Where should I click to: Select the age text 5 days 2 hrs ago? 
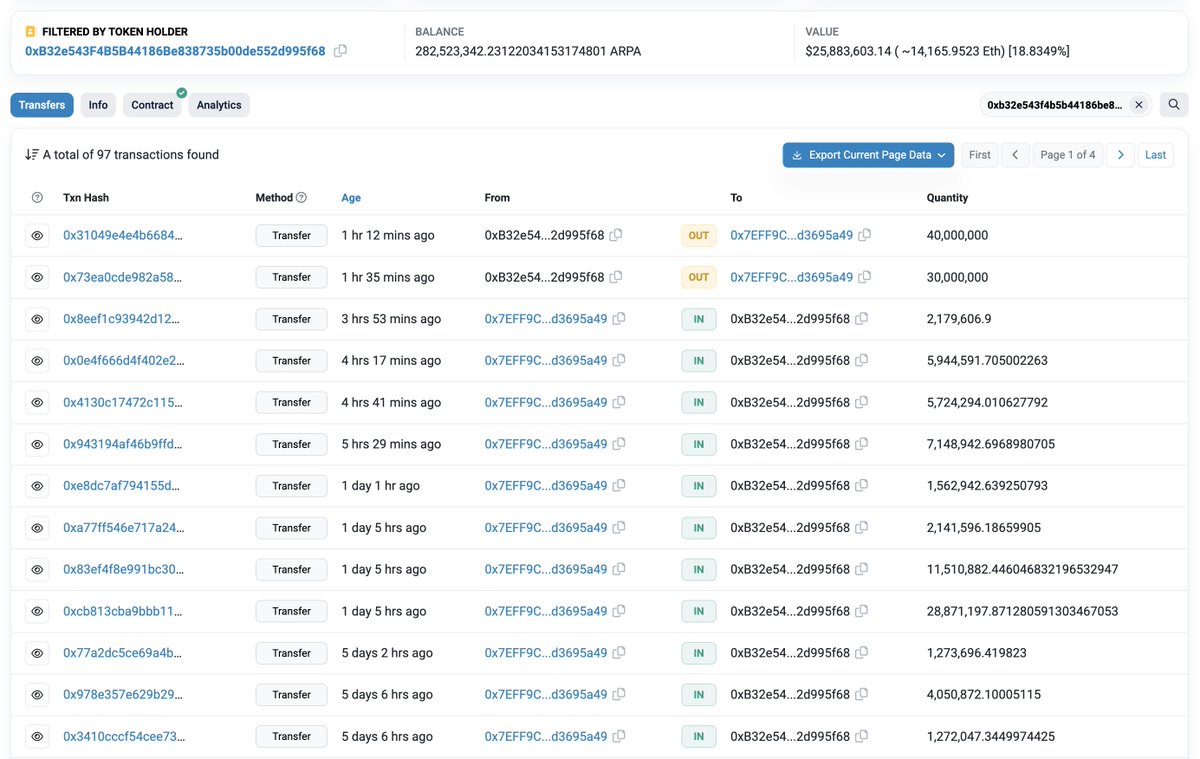(x=387, y=653)
